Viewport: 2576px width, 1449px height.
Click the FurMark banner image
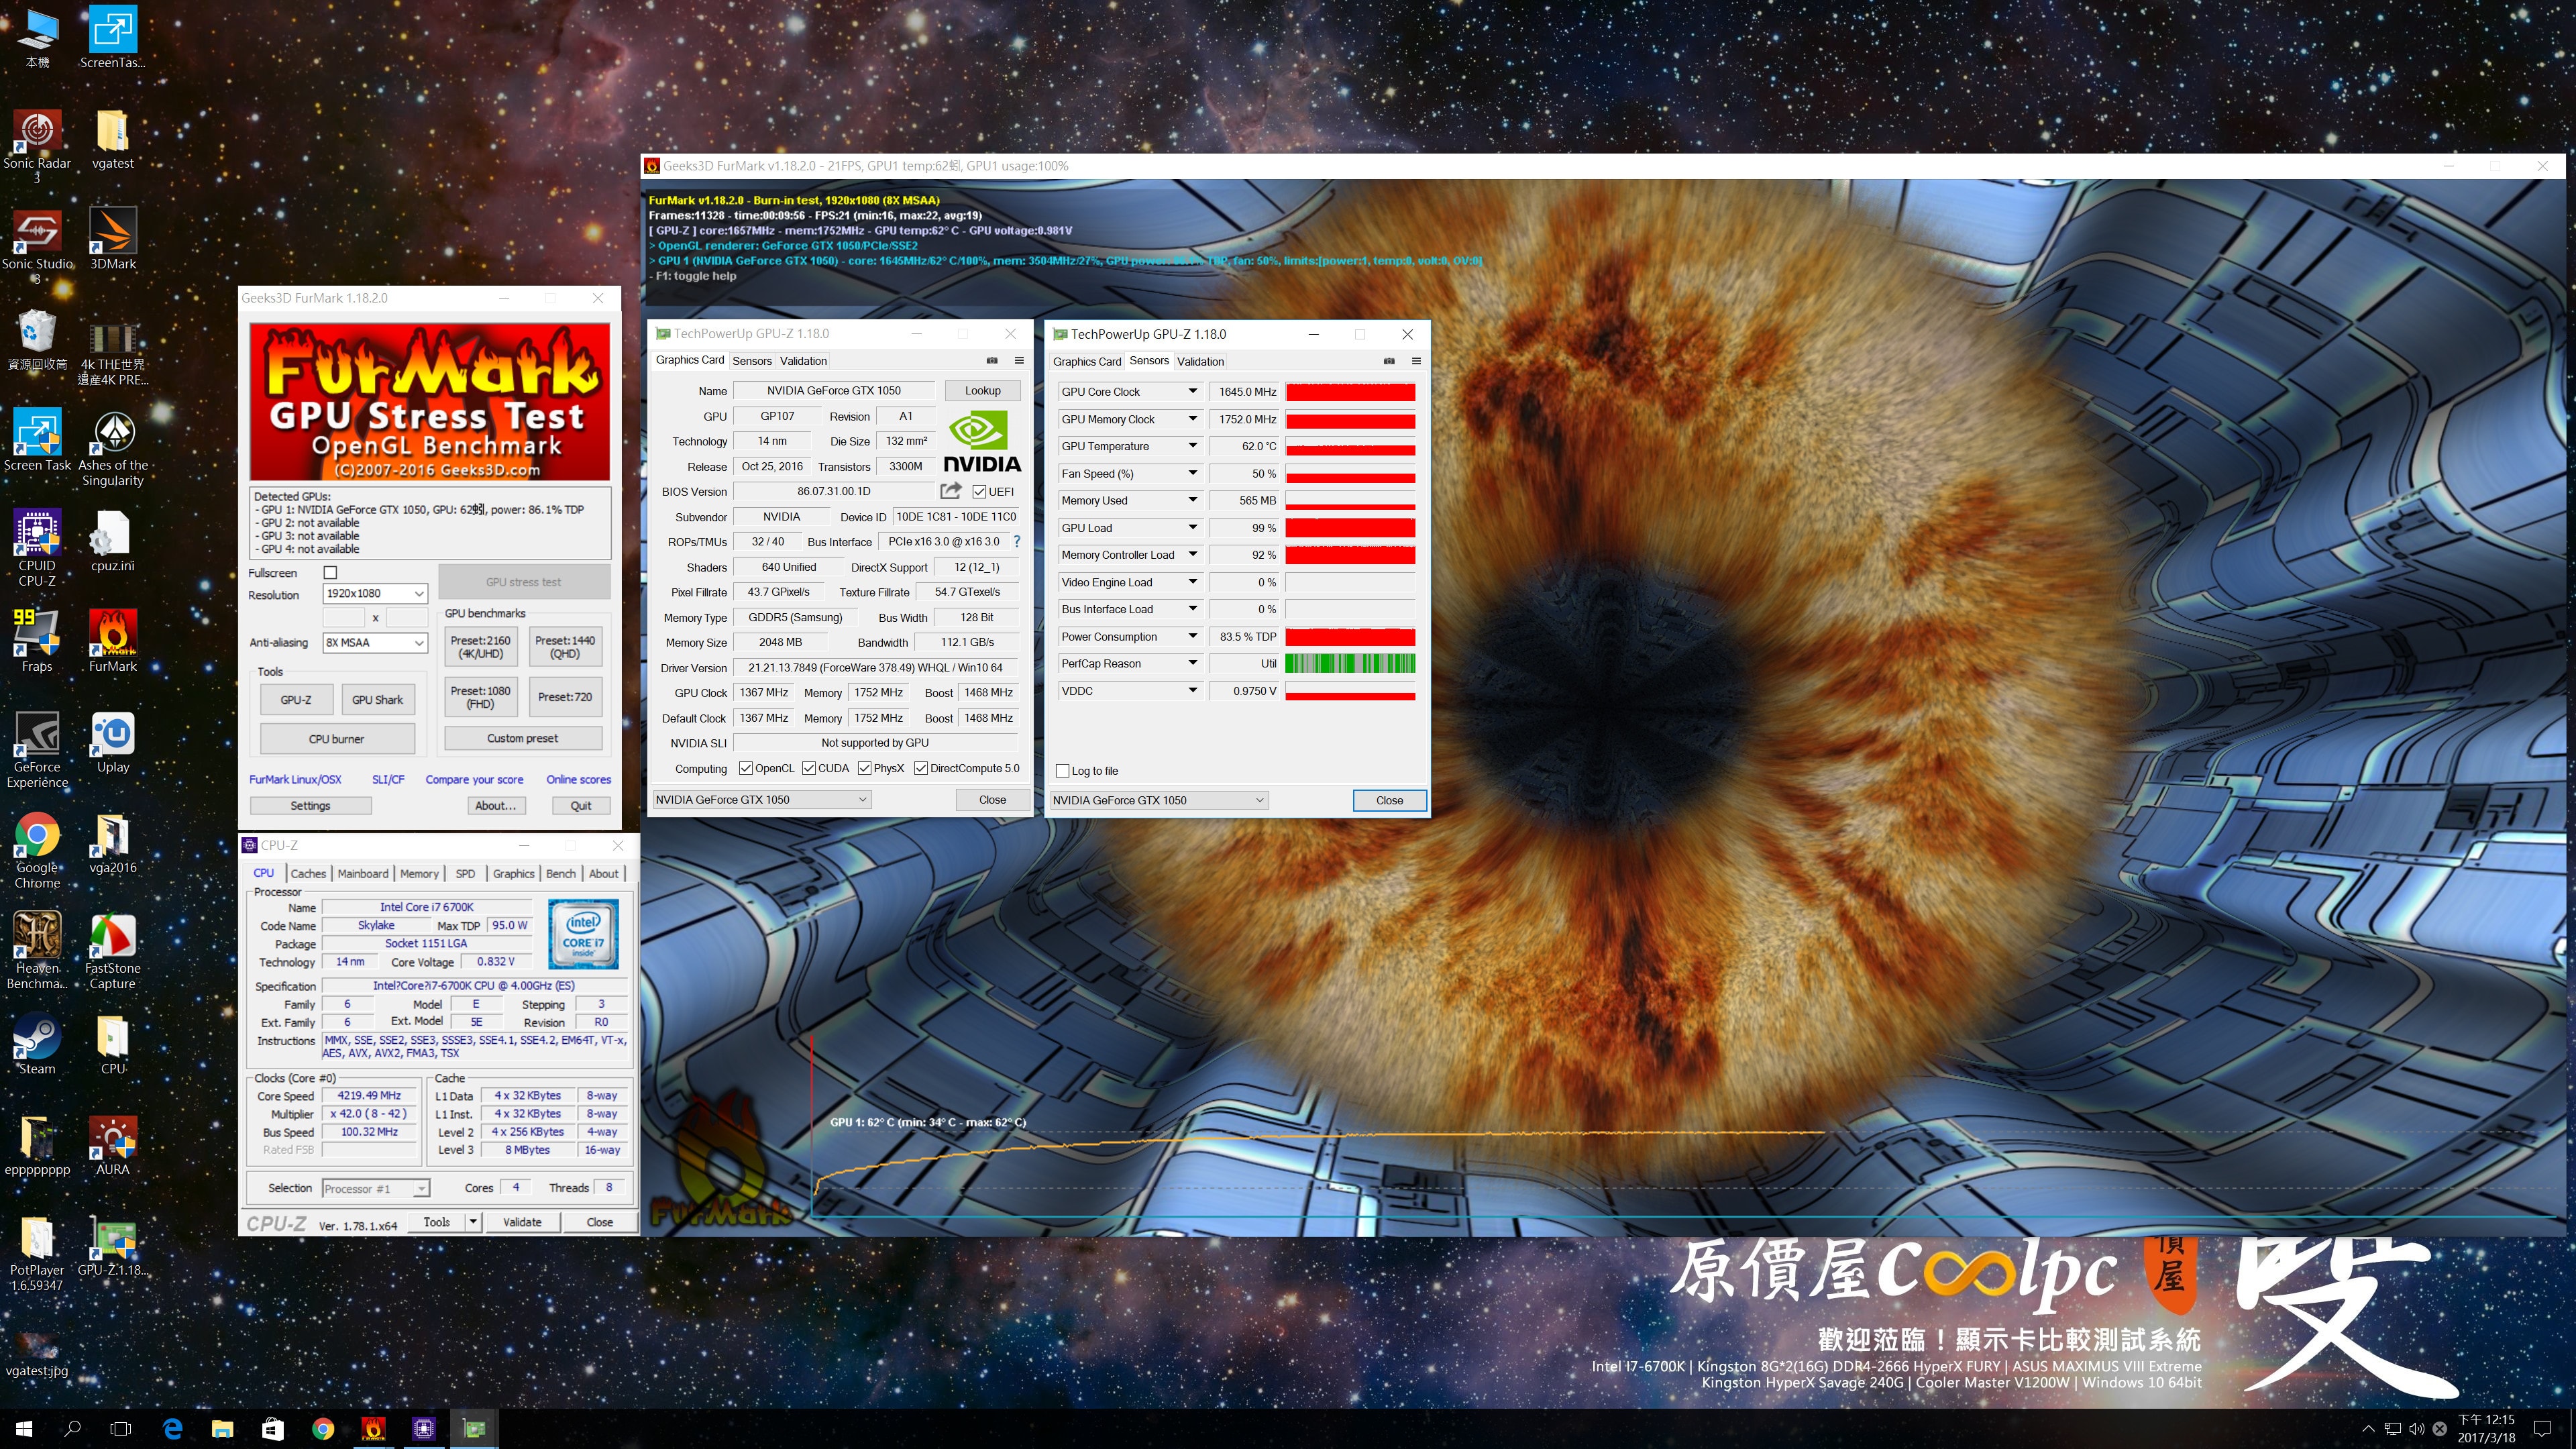point(430,401)
